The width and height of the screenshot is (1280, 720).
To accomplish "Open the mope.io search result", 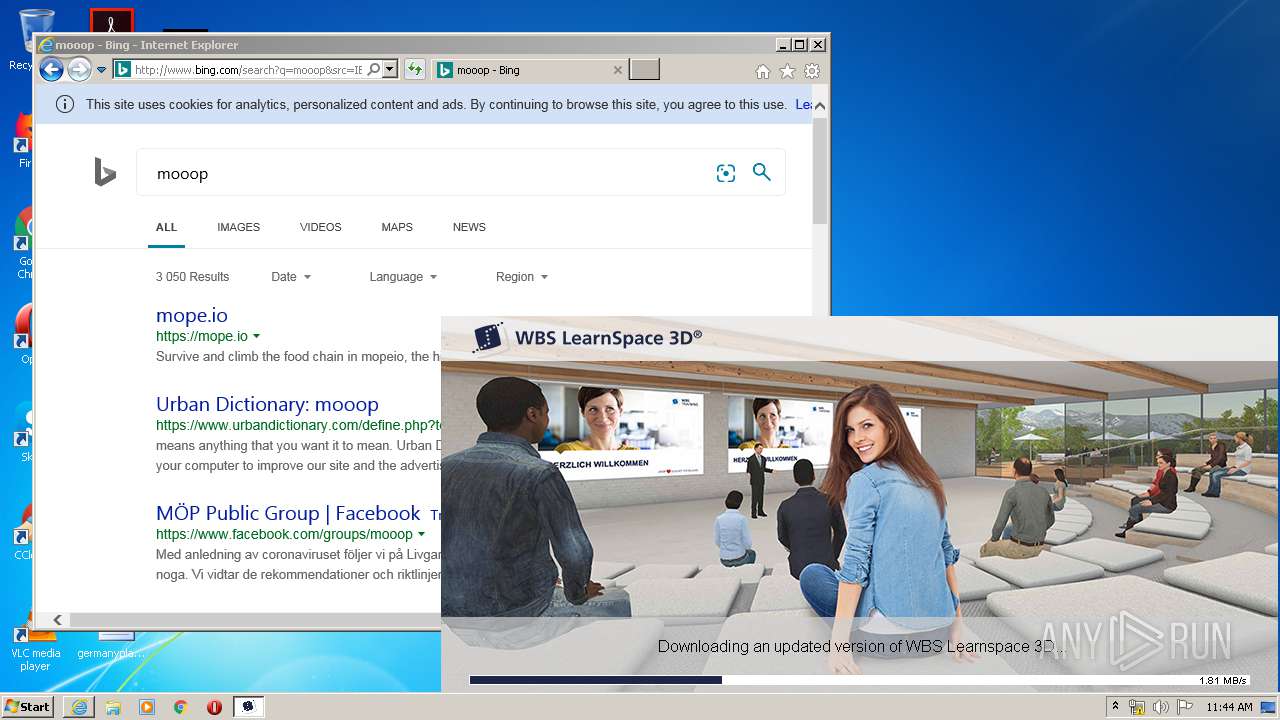I will [x=192, y=315].
